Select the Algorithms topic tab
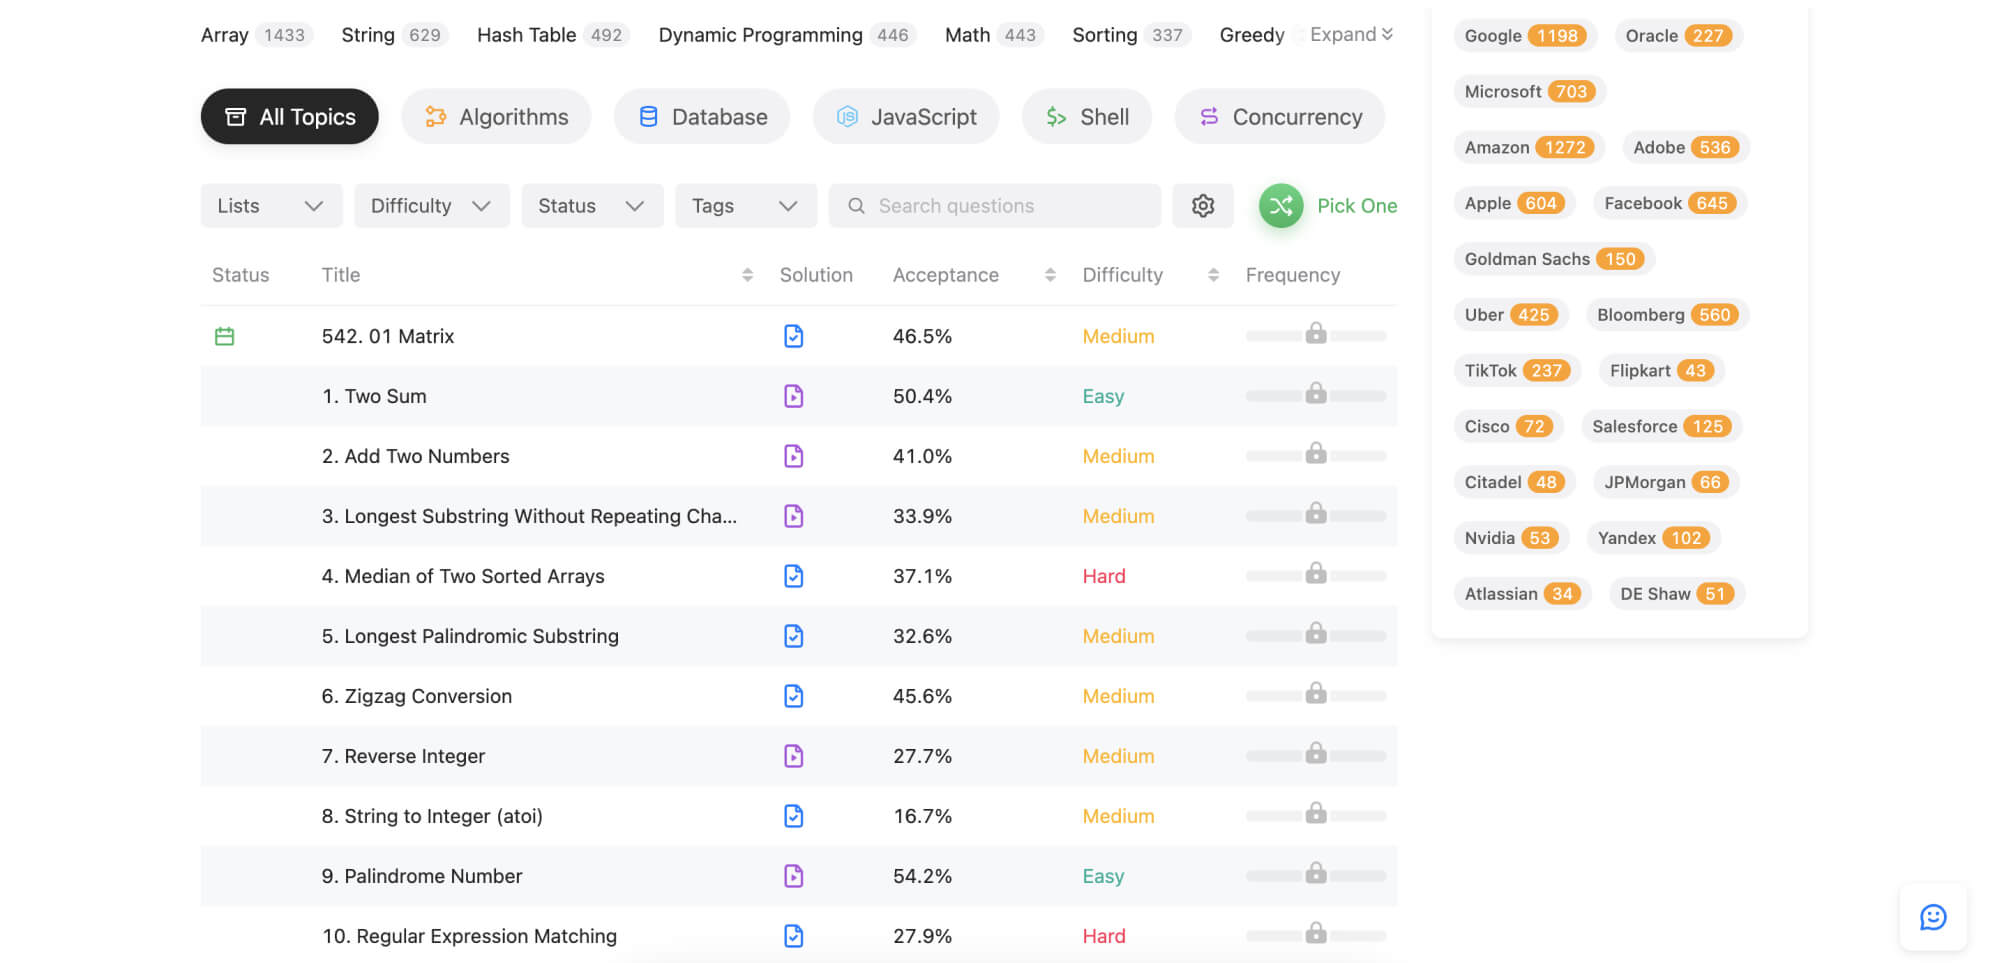The image size is (2000, 963). tap(496, 117)
